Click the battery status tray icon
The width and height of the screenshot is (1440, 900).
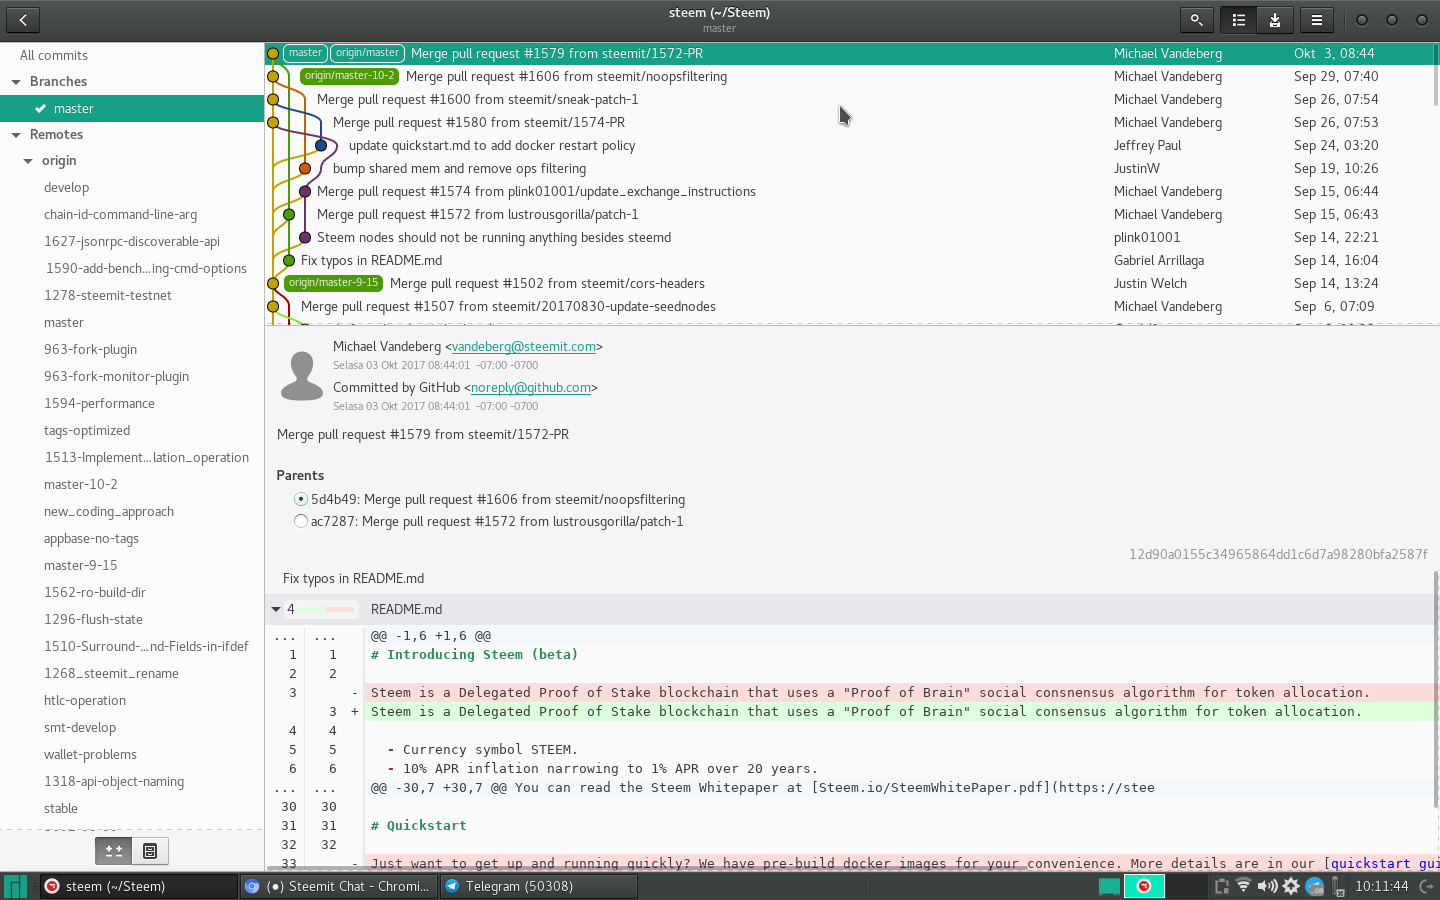pyautogui.click(x=1338, y=886)
